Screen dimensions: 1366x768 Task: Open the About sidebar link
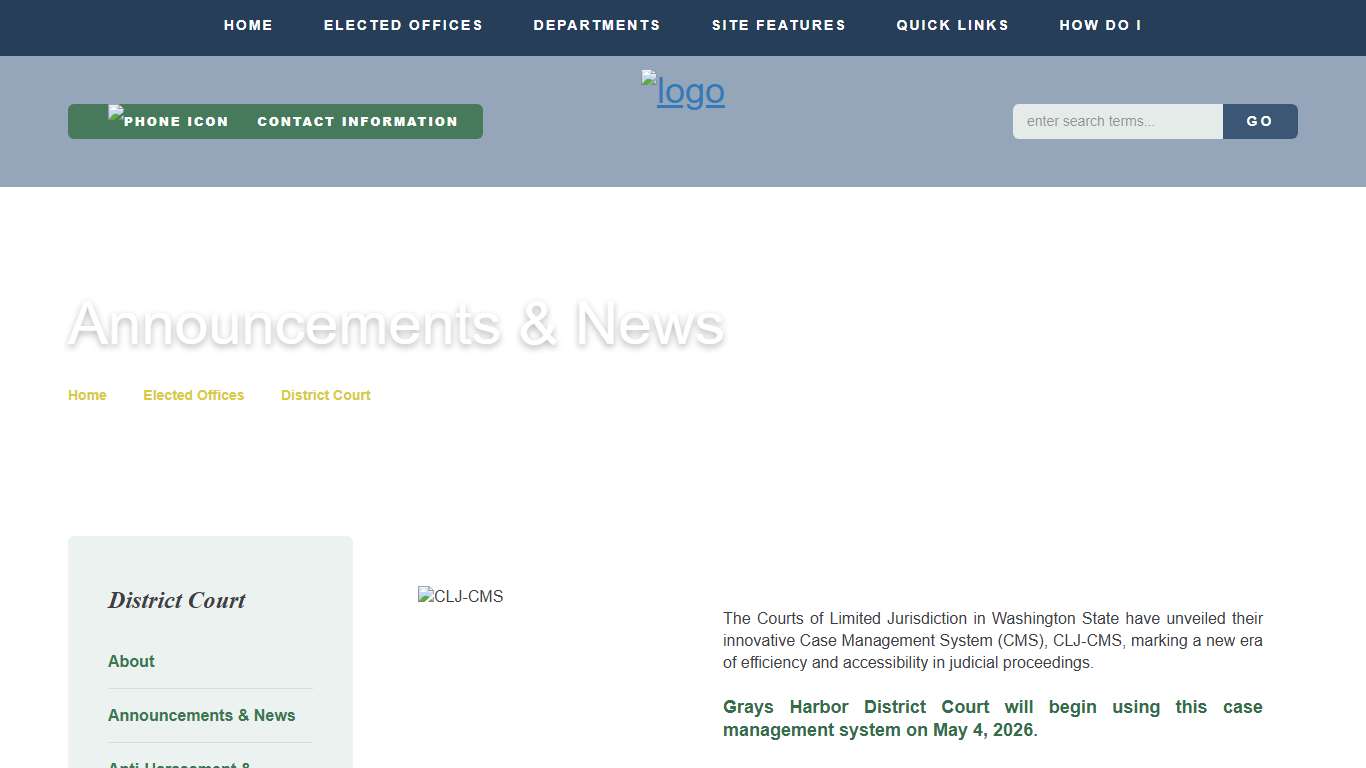(131, 661)
